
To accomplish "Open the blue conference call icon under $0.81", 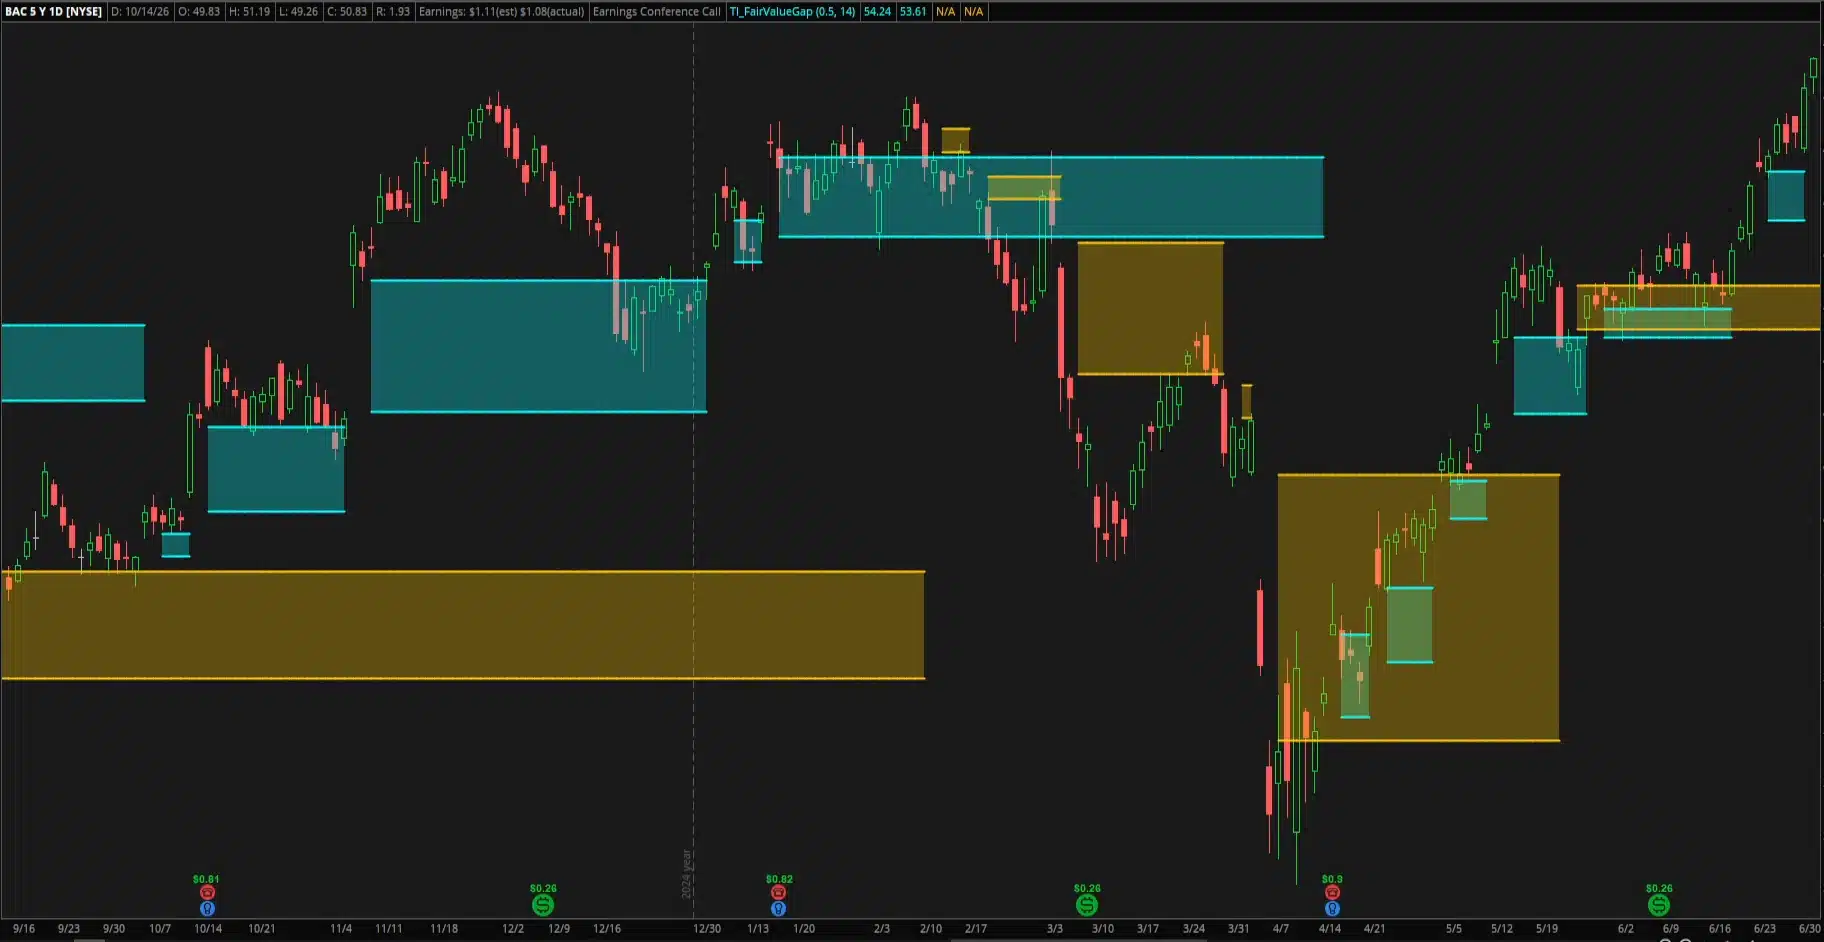I will pyautogui.click(x=207, y=908).
